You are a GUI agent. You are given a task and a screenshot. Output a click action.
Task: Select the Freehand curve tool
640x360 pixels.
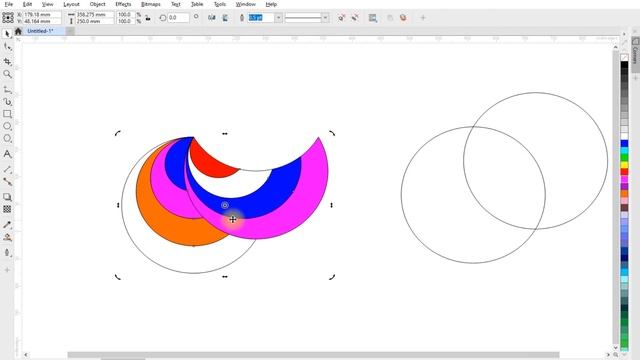pyautogui.click(x=7, y=89)
